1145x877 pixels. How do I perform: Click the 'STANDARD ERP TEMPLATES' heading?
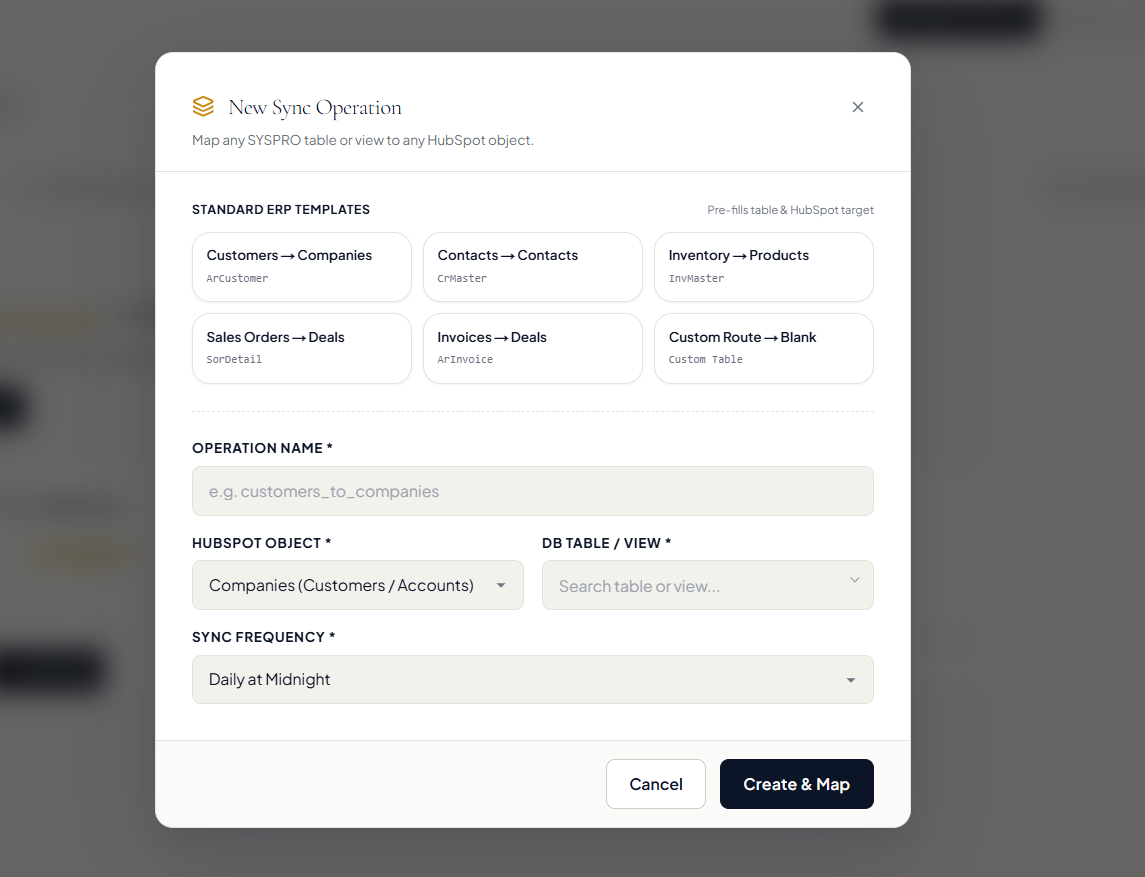(x=280, y=210)
